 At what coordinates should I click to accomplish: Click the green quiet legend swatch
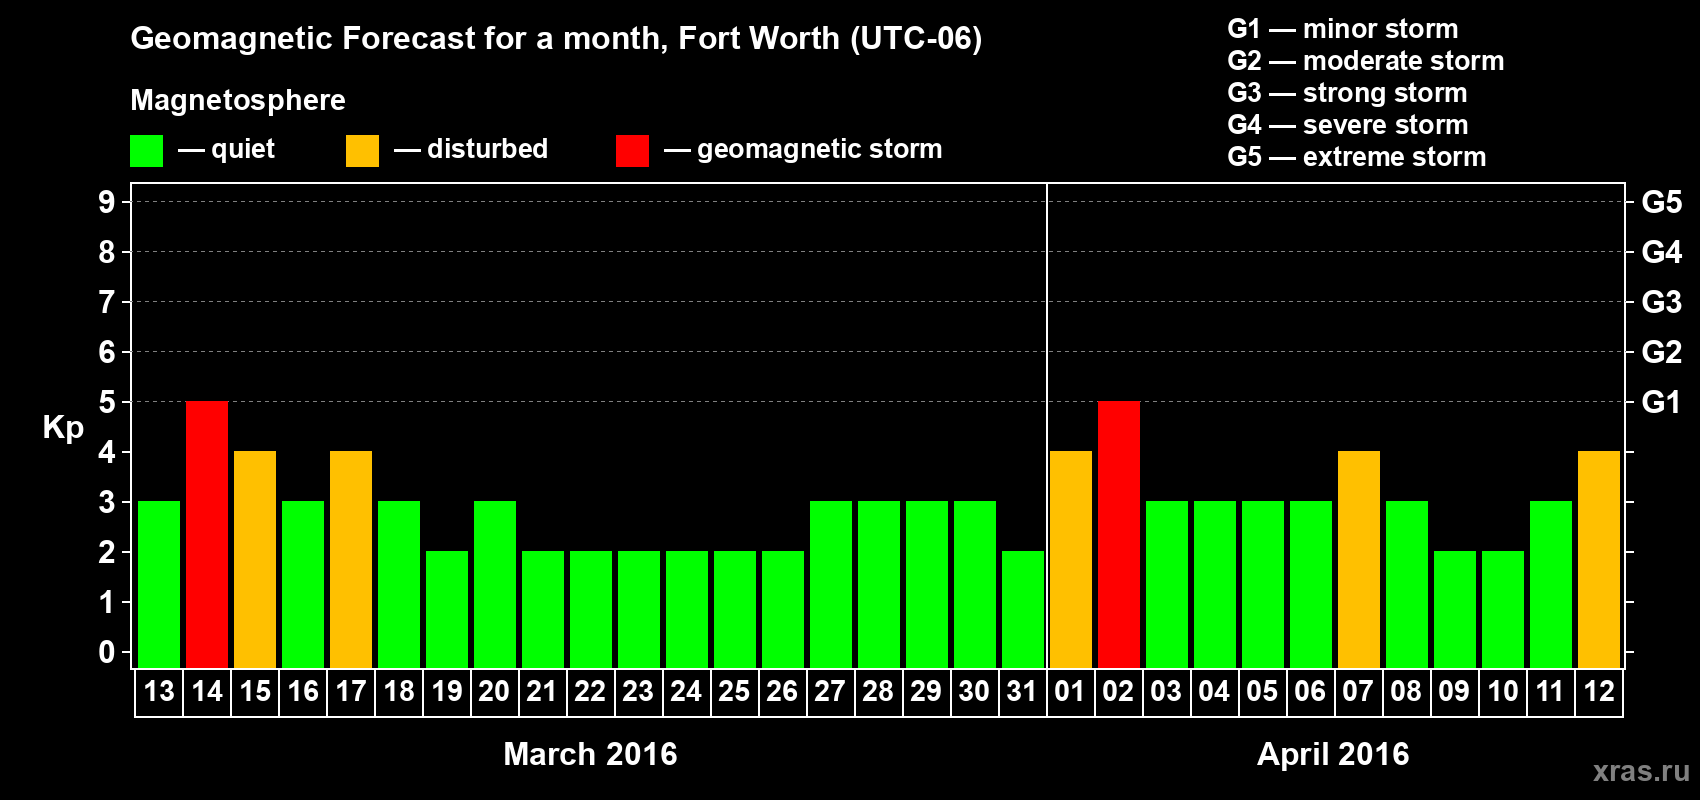146,151
